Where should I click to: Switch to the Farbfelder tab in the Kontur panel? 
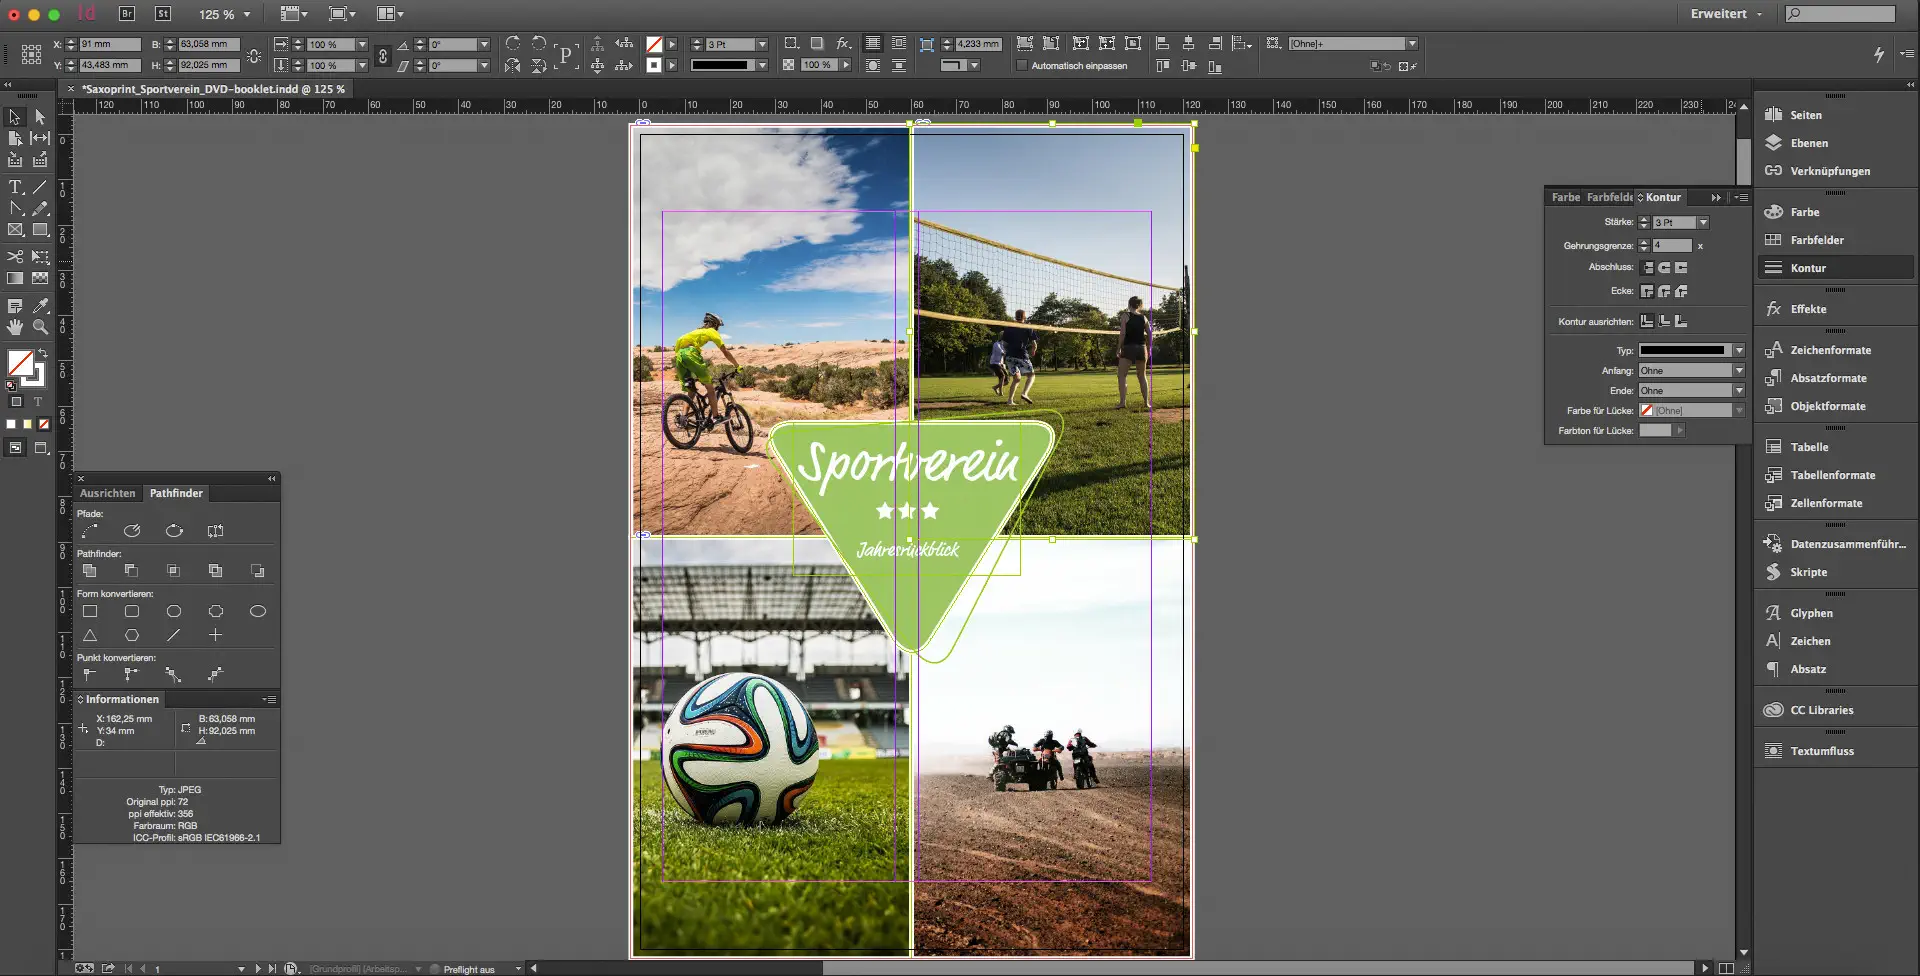point(1609,198)
